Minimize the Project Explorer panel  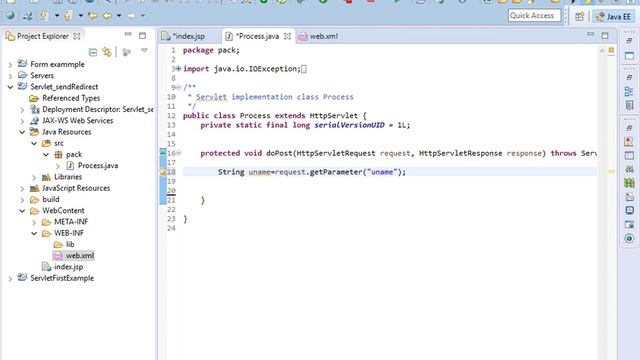pyautogui.click(x=128, y=34)
